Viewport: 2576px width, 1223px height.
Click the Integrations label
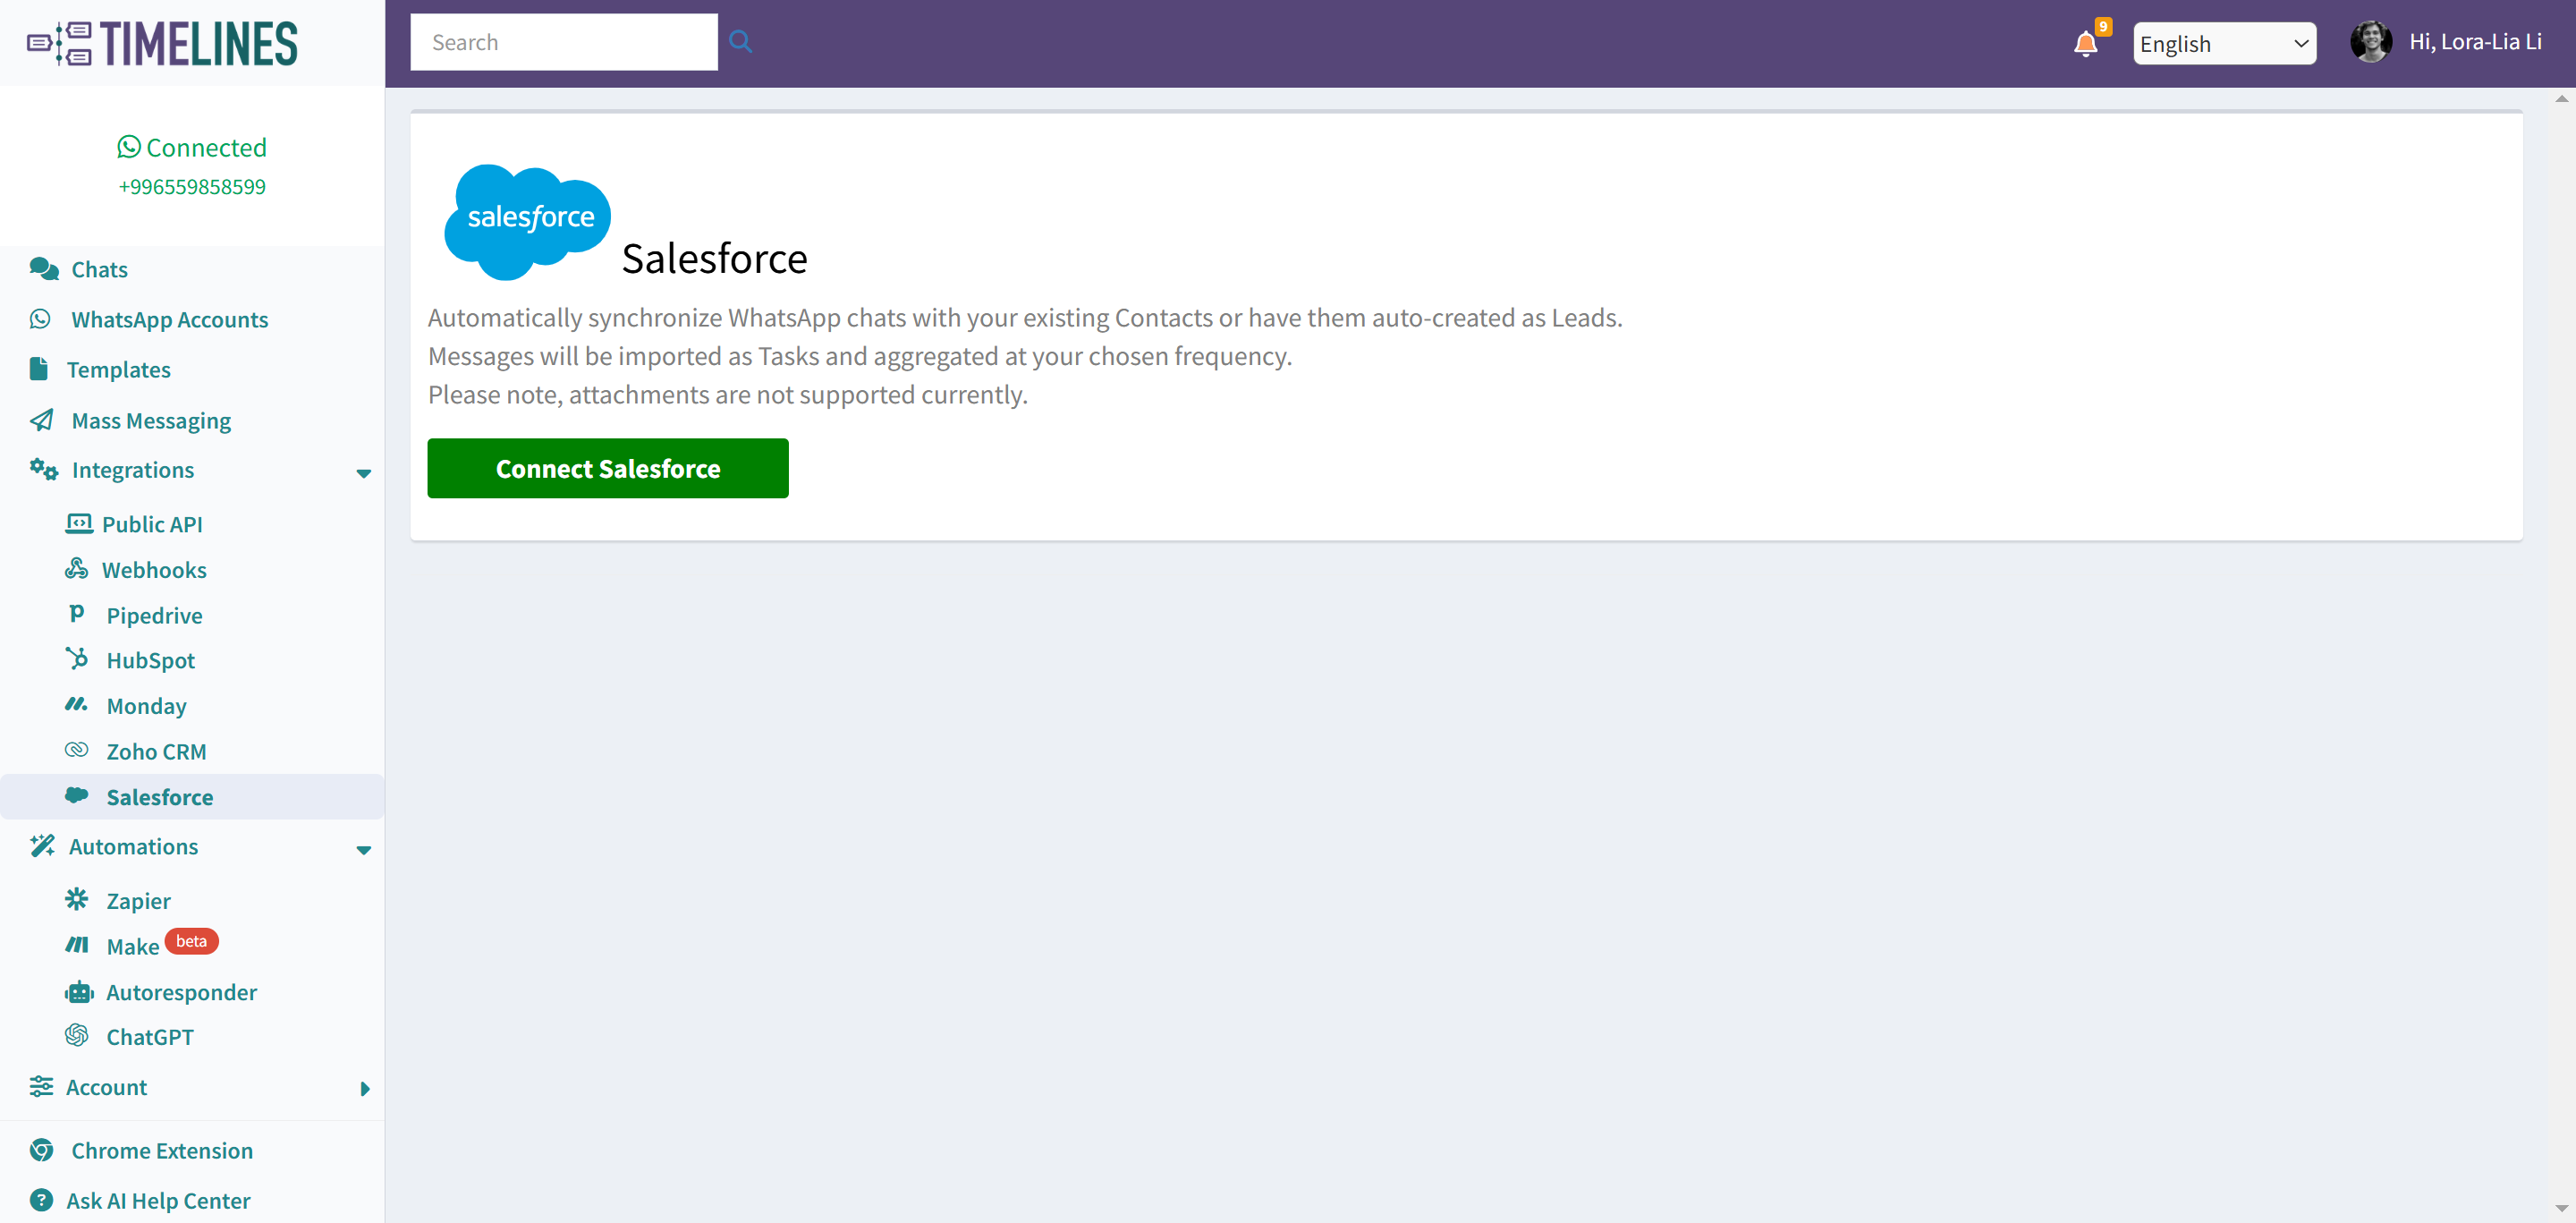(133, 470)
